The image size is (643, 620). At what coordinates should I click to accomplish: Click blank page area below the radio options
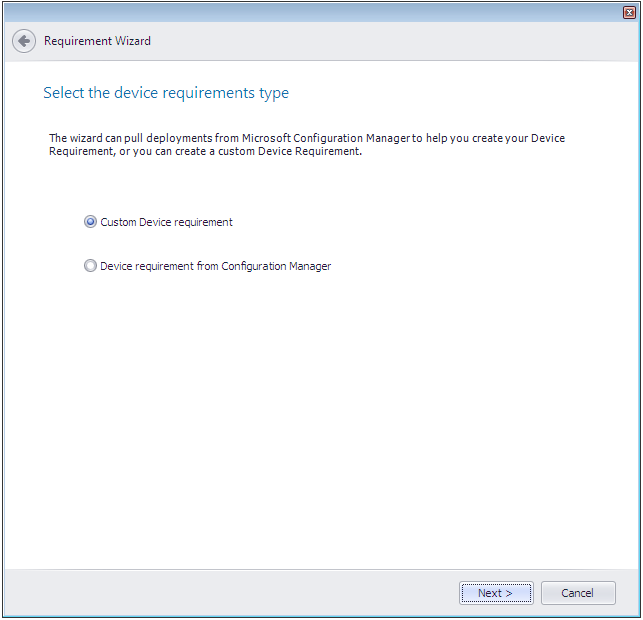[x=320, y=420]
